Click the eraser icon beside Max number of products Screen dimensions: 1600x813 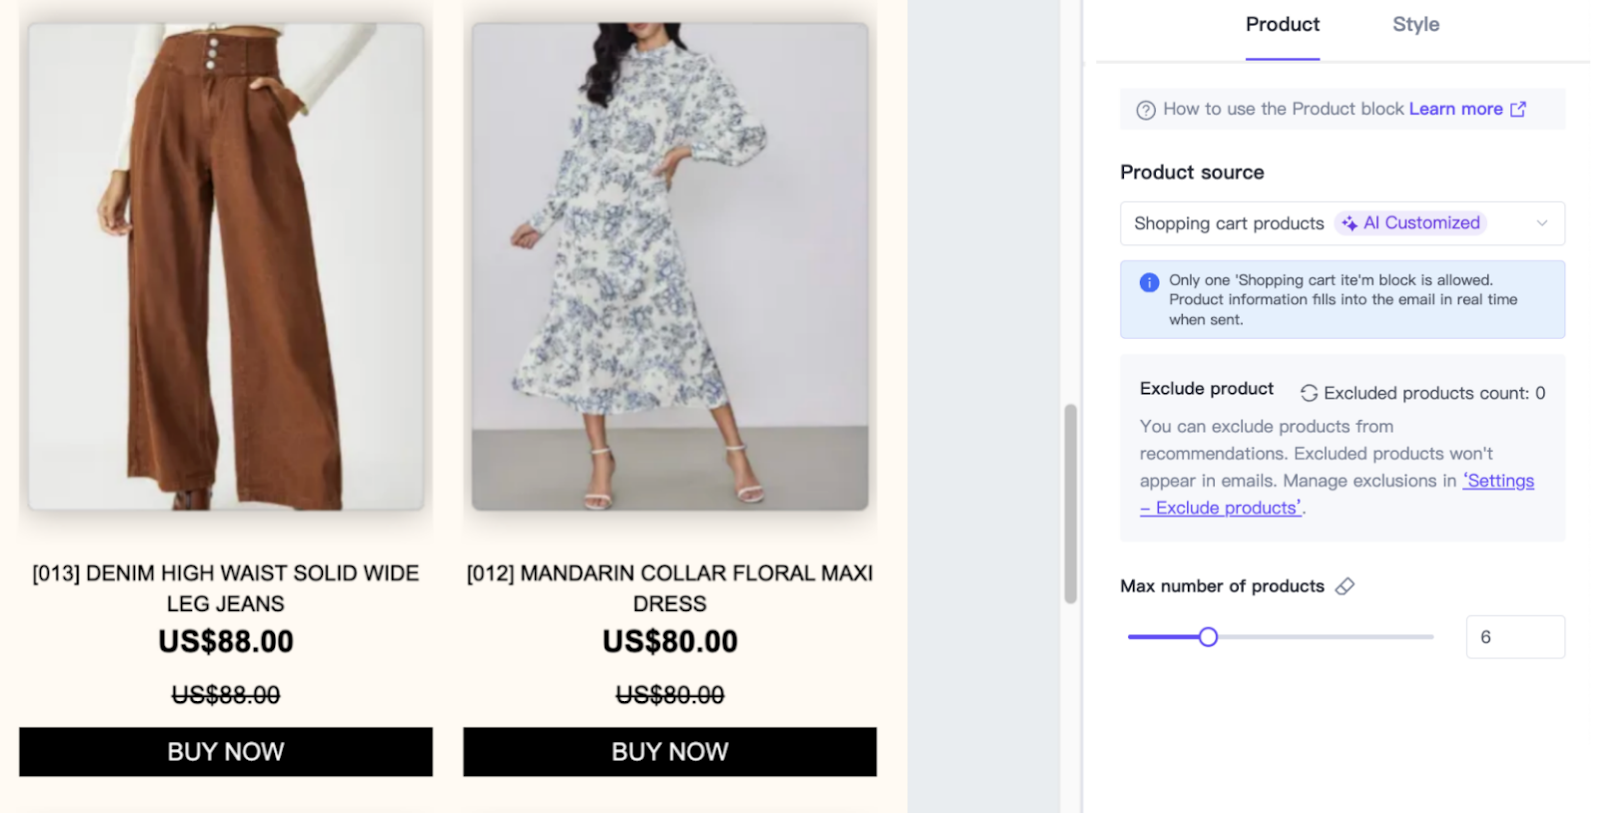[1345, 586]
